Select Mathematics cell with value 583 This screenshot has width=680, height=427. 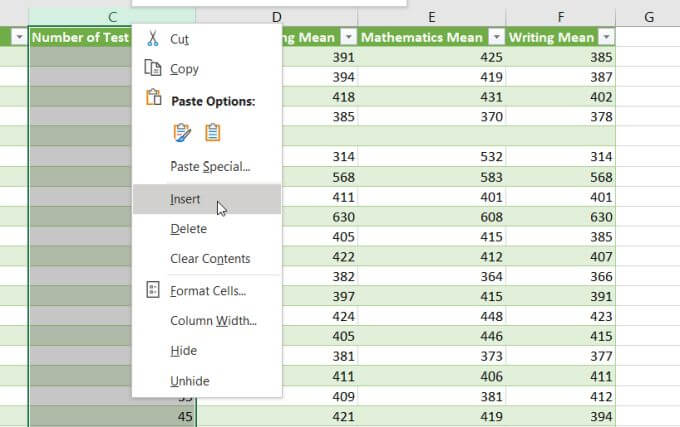(432, 177)
